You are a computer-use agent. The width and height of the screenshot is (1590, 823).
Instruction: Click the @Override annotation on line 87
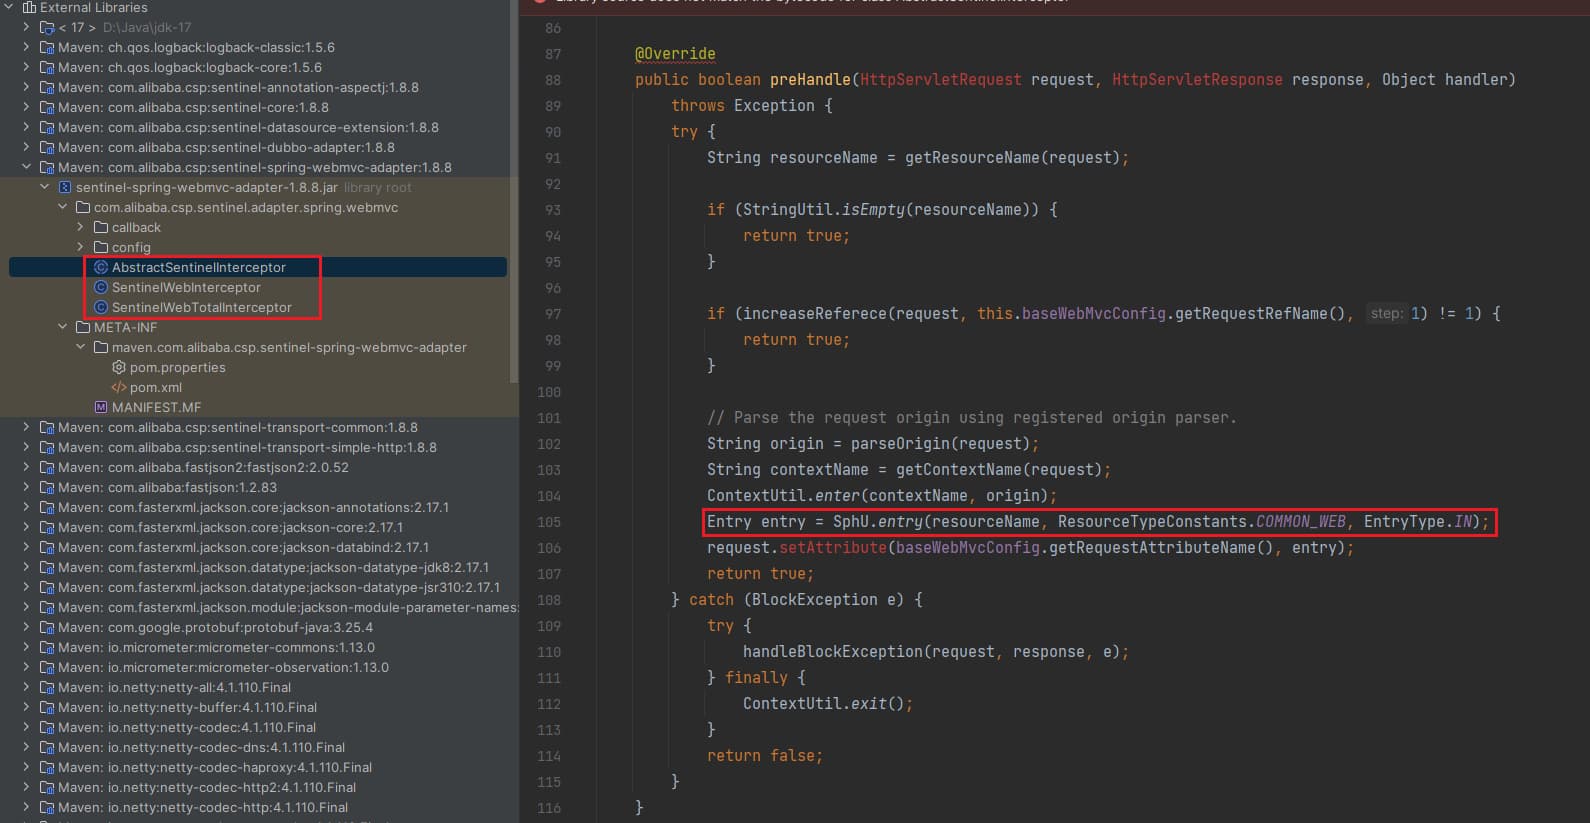pos(675,53)
